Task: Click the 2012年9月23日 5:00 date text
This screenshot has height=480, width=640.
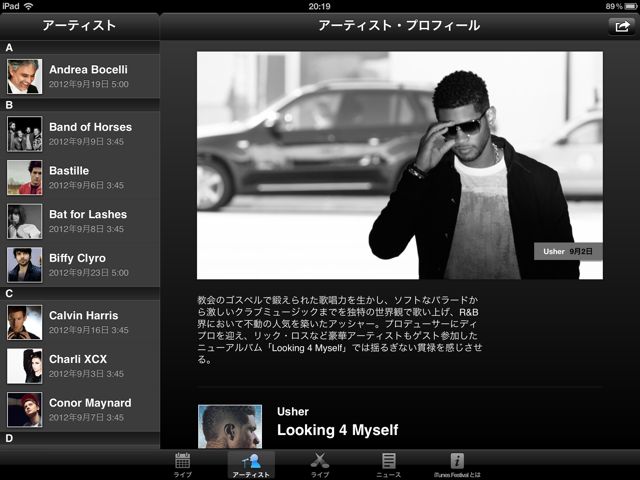Action: pos(89,273)
